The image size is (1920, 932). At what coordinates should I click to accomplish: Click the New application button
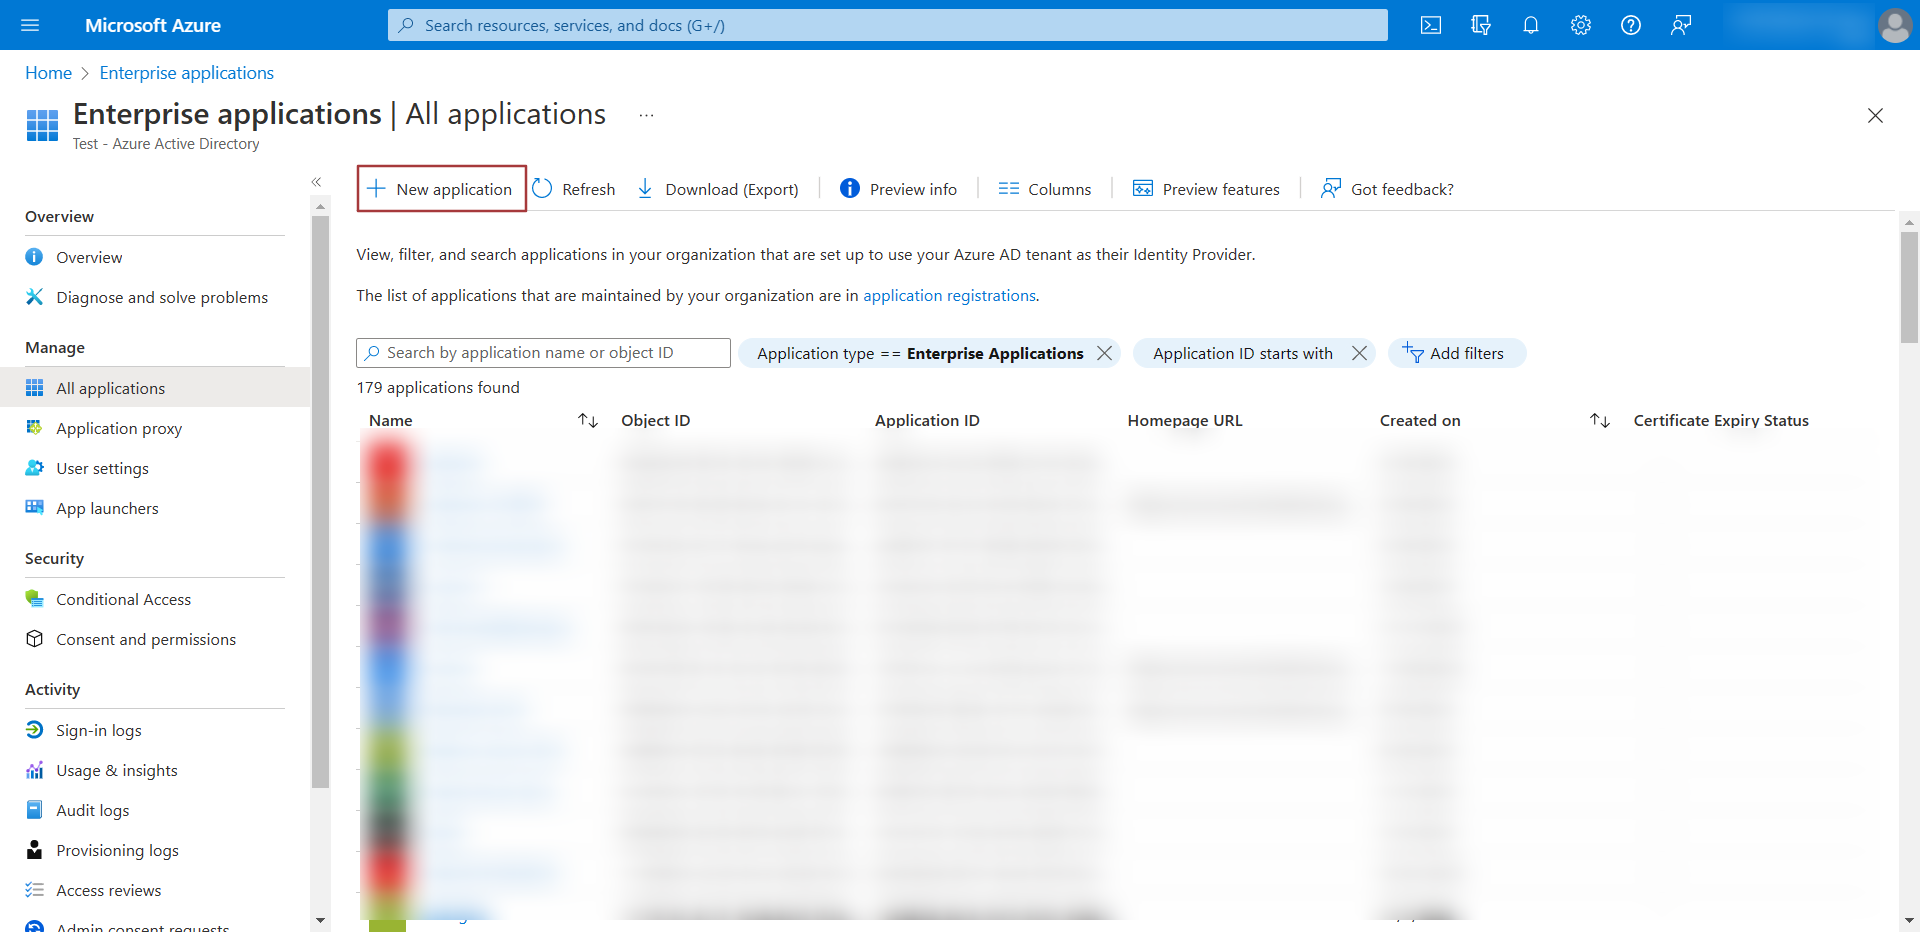coord(441,189)
